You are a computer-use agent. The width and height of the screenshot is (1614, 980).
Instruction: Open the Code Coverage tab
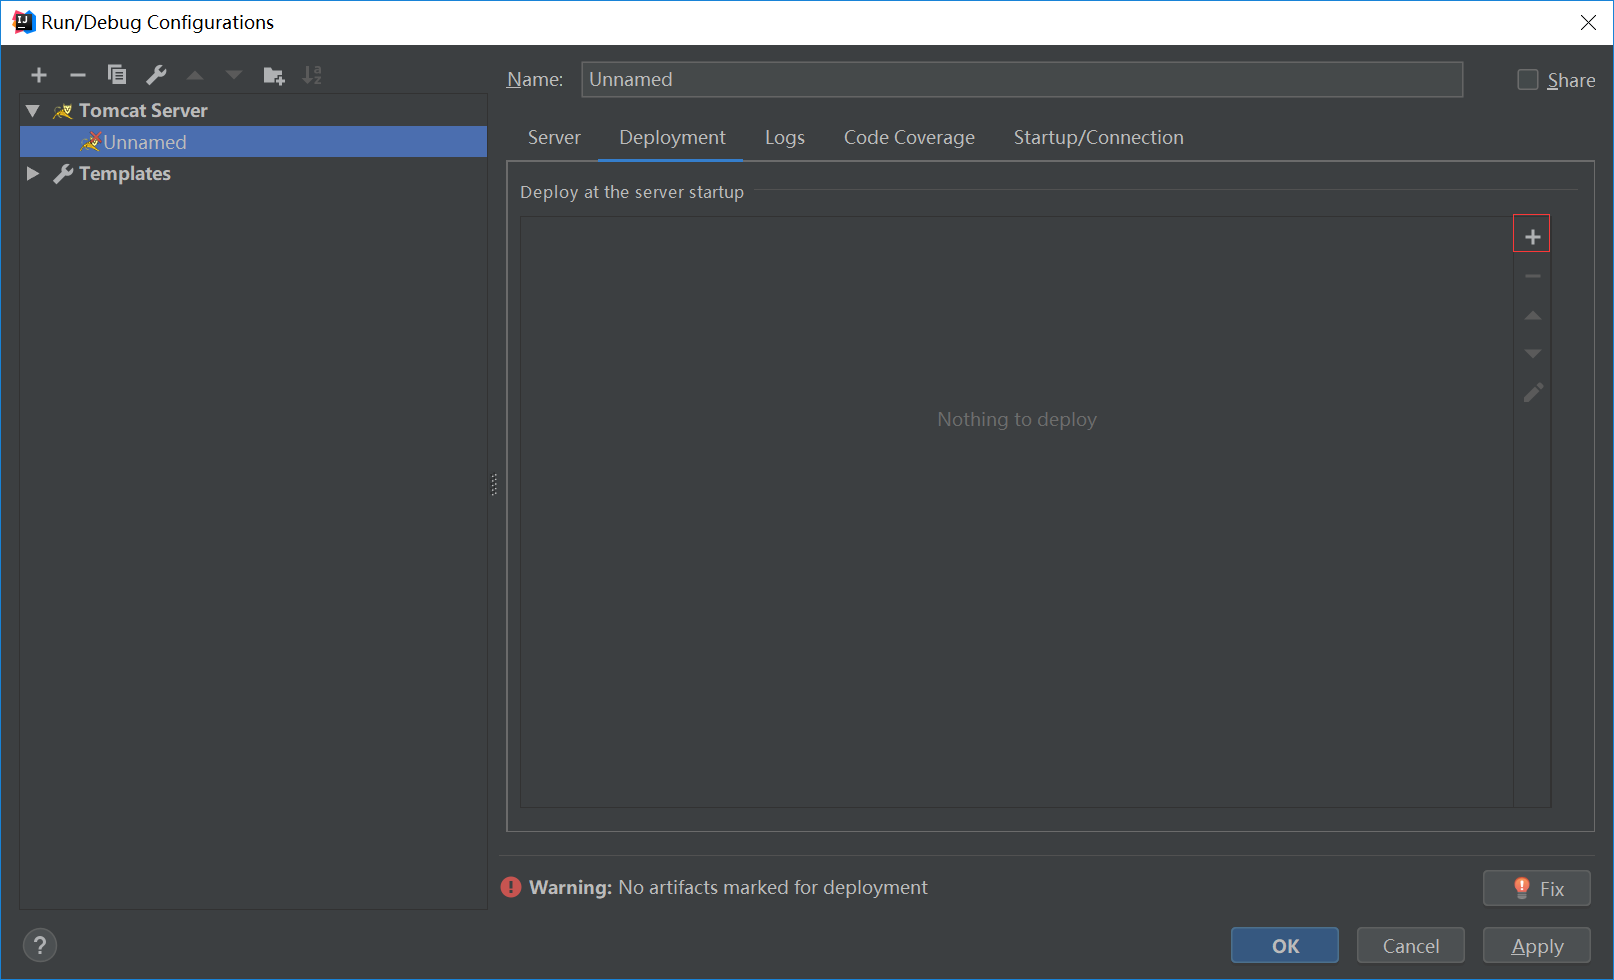(909, 138)
